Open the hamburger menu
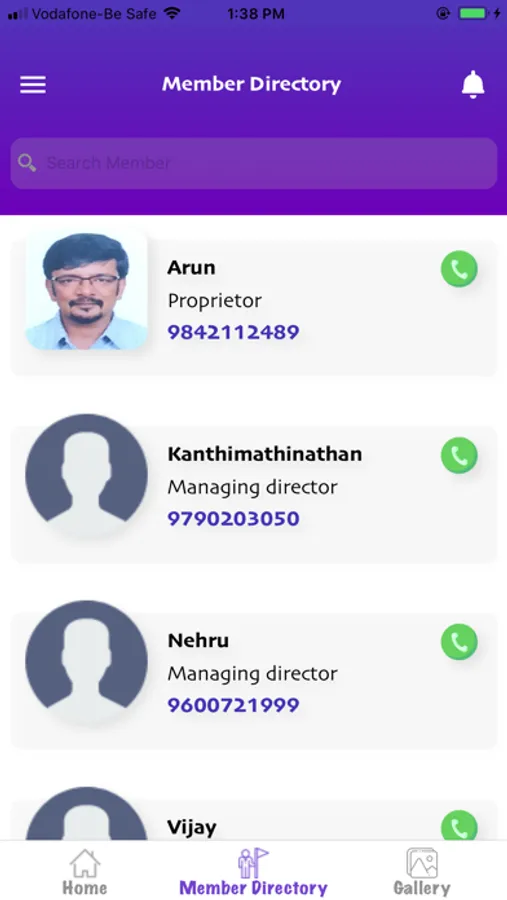Viewport: 507px width, 900px height. coord(33,85)
